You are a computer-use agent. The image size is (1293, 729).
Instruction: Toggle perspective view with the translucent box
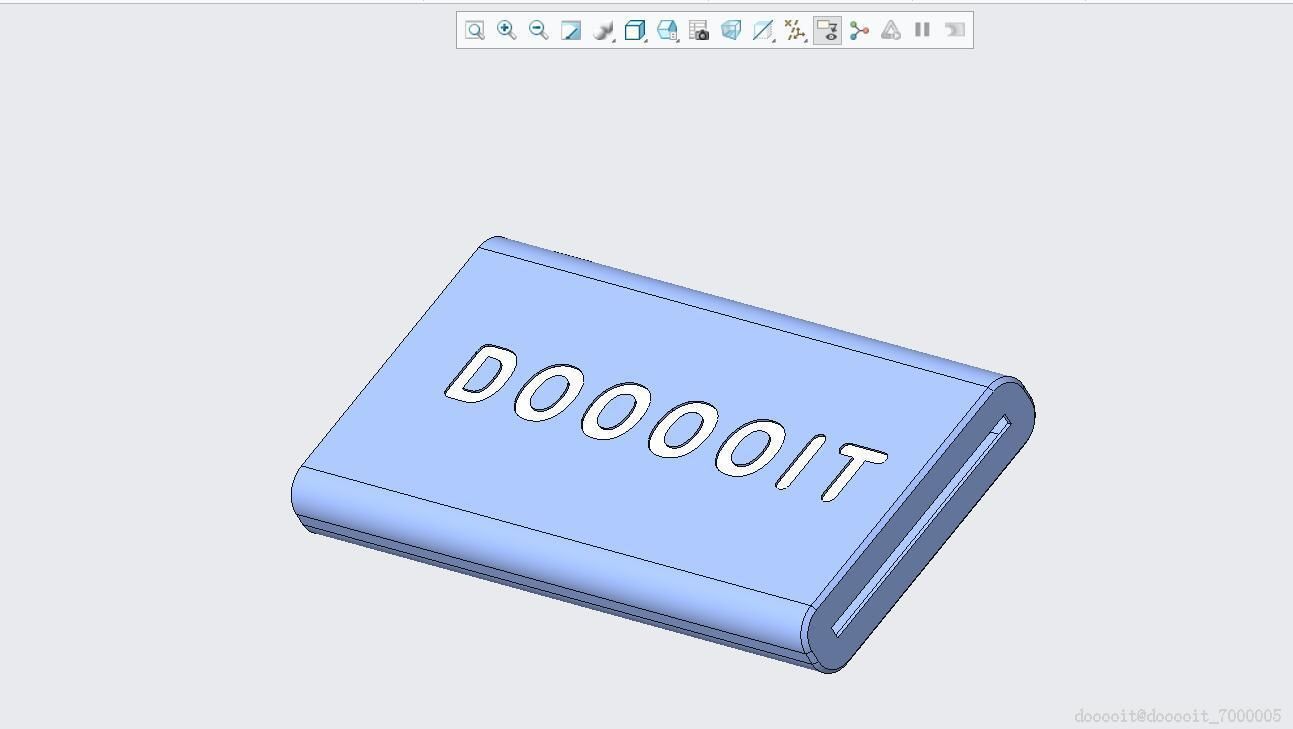coord(731,30)
